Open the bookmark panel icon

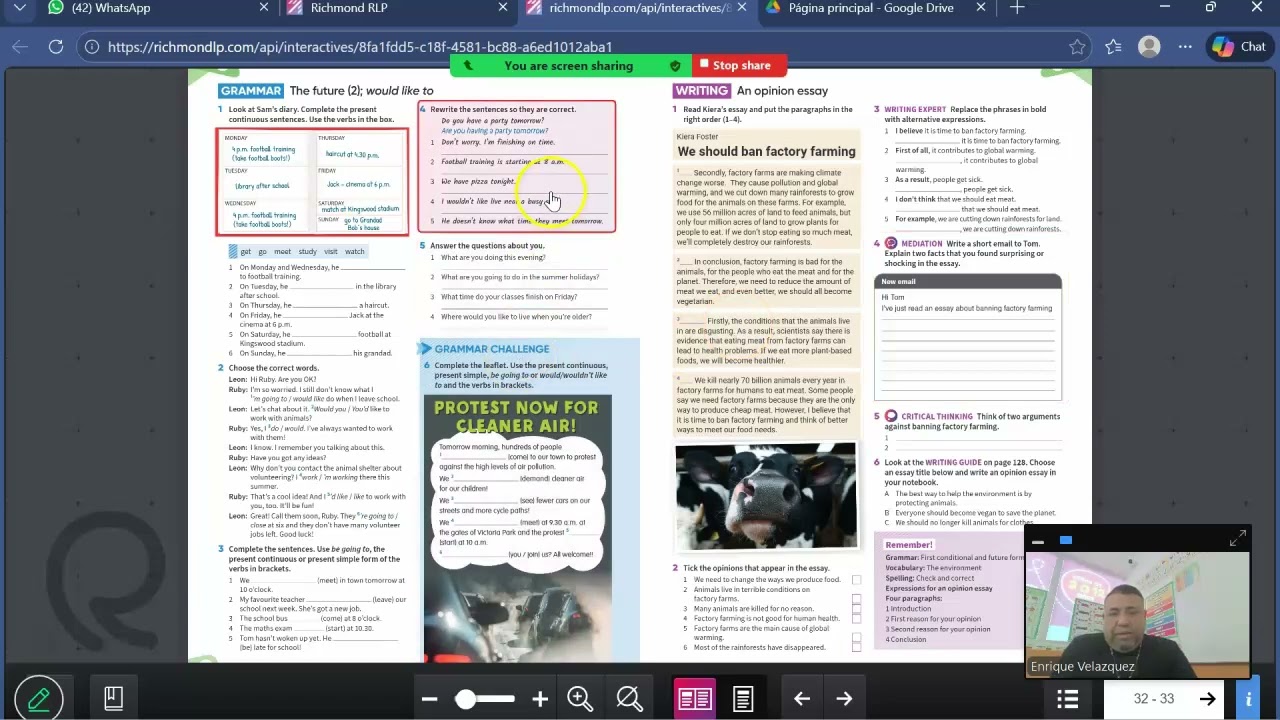(113, 698)
